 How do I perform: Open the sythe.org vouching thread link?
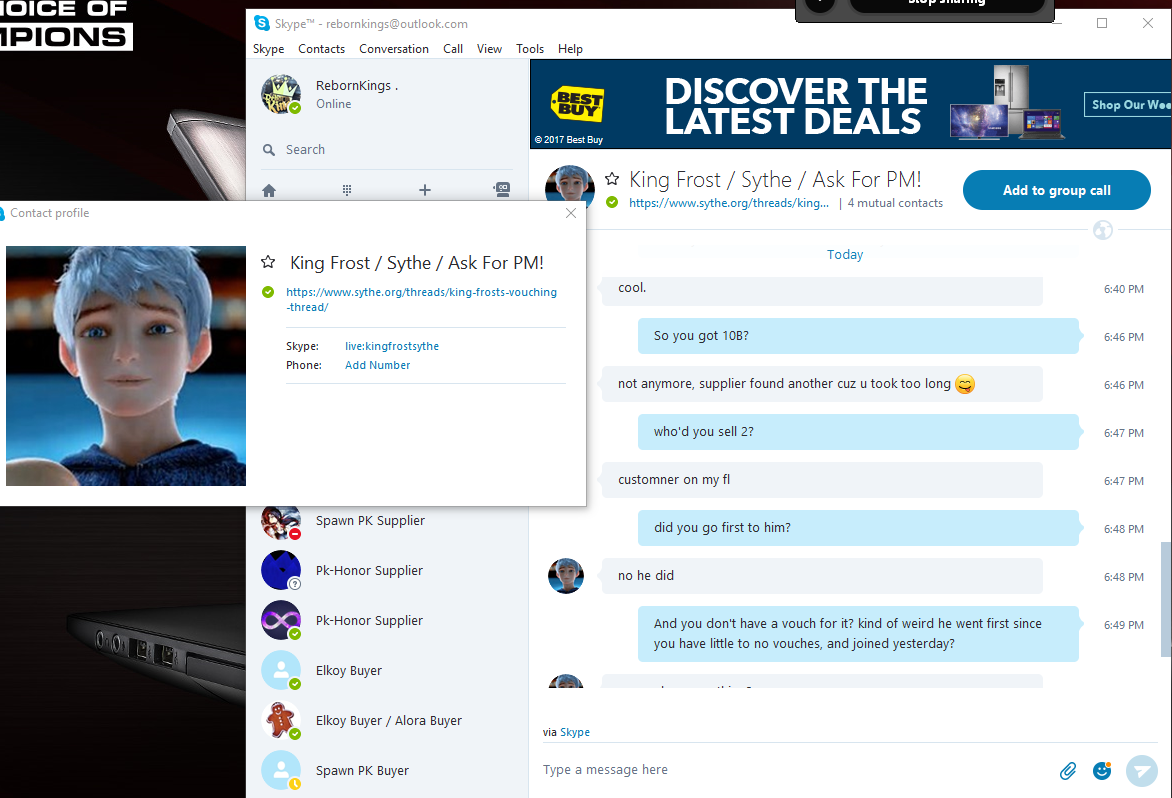pyautogui.click(x=422, y=300)
